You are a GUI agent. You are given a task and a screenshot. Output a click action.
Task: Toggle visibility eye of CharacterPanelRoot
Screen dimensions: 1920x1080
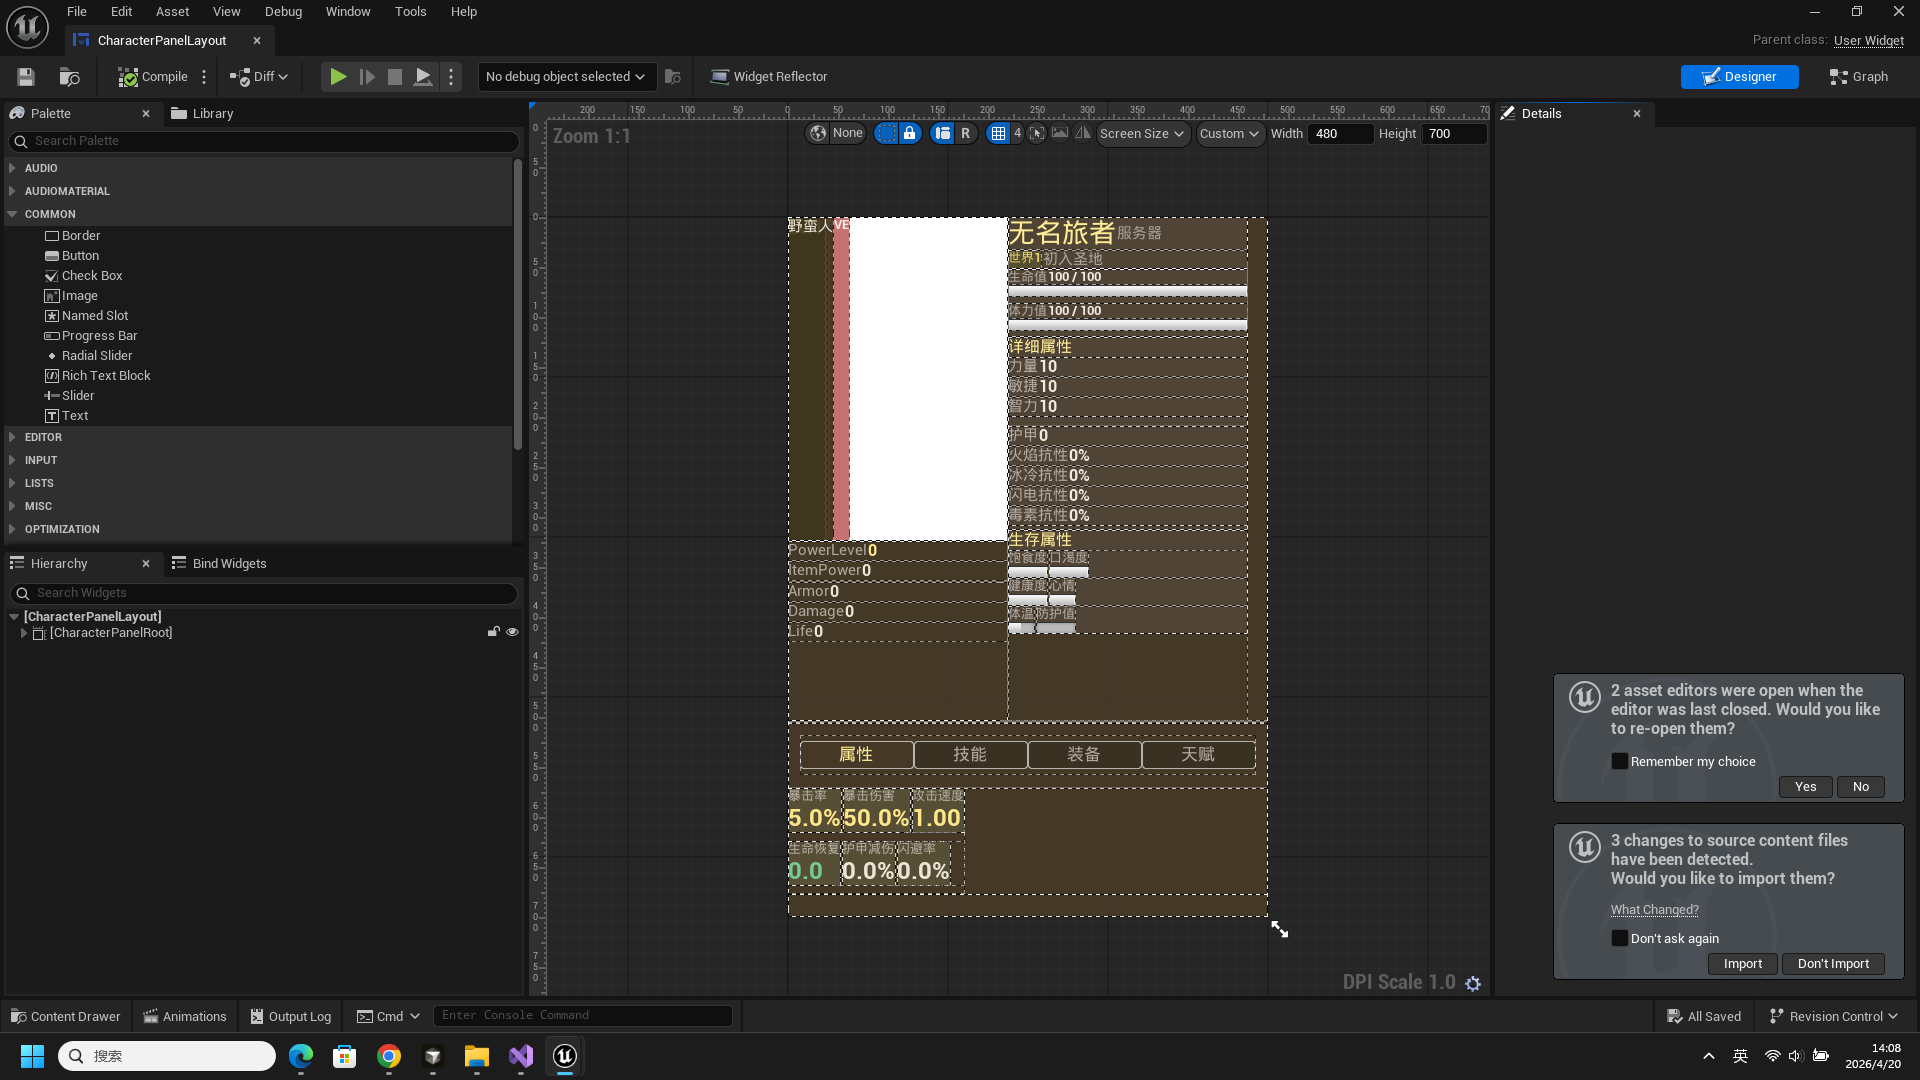coord(512,632)
